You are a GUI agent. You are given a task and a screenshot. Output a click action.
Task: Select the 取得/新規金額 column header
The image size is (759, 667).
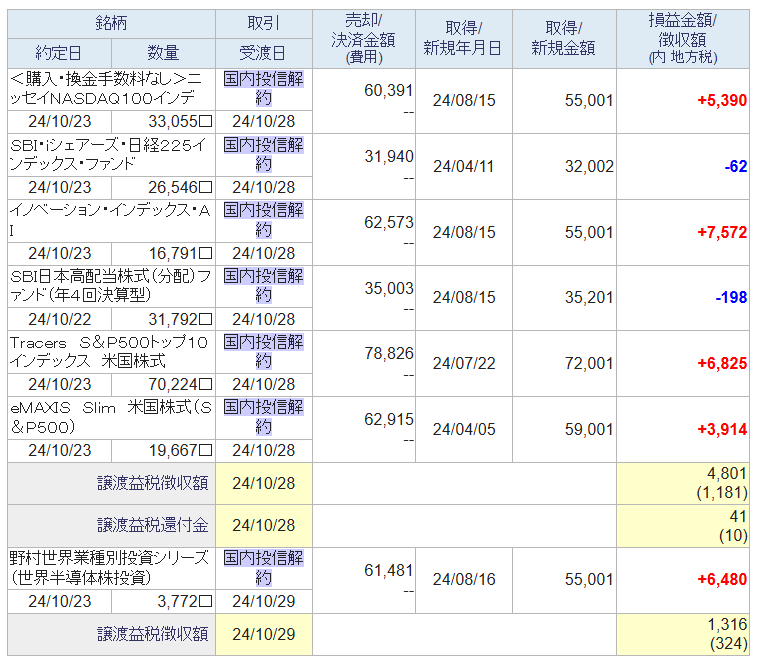[564, 39]
